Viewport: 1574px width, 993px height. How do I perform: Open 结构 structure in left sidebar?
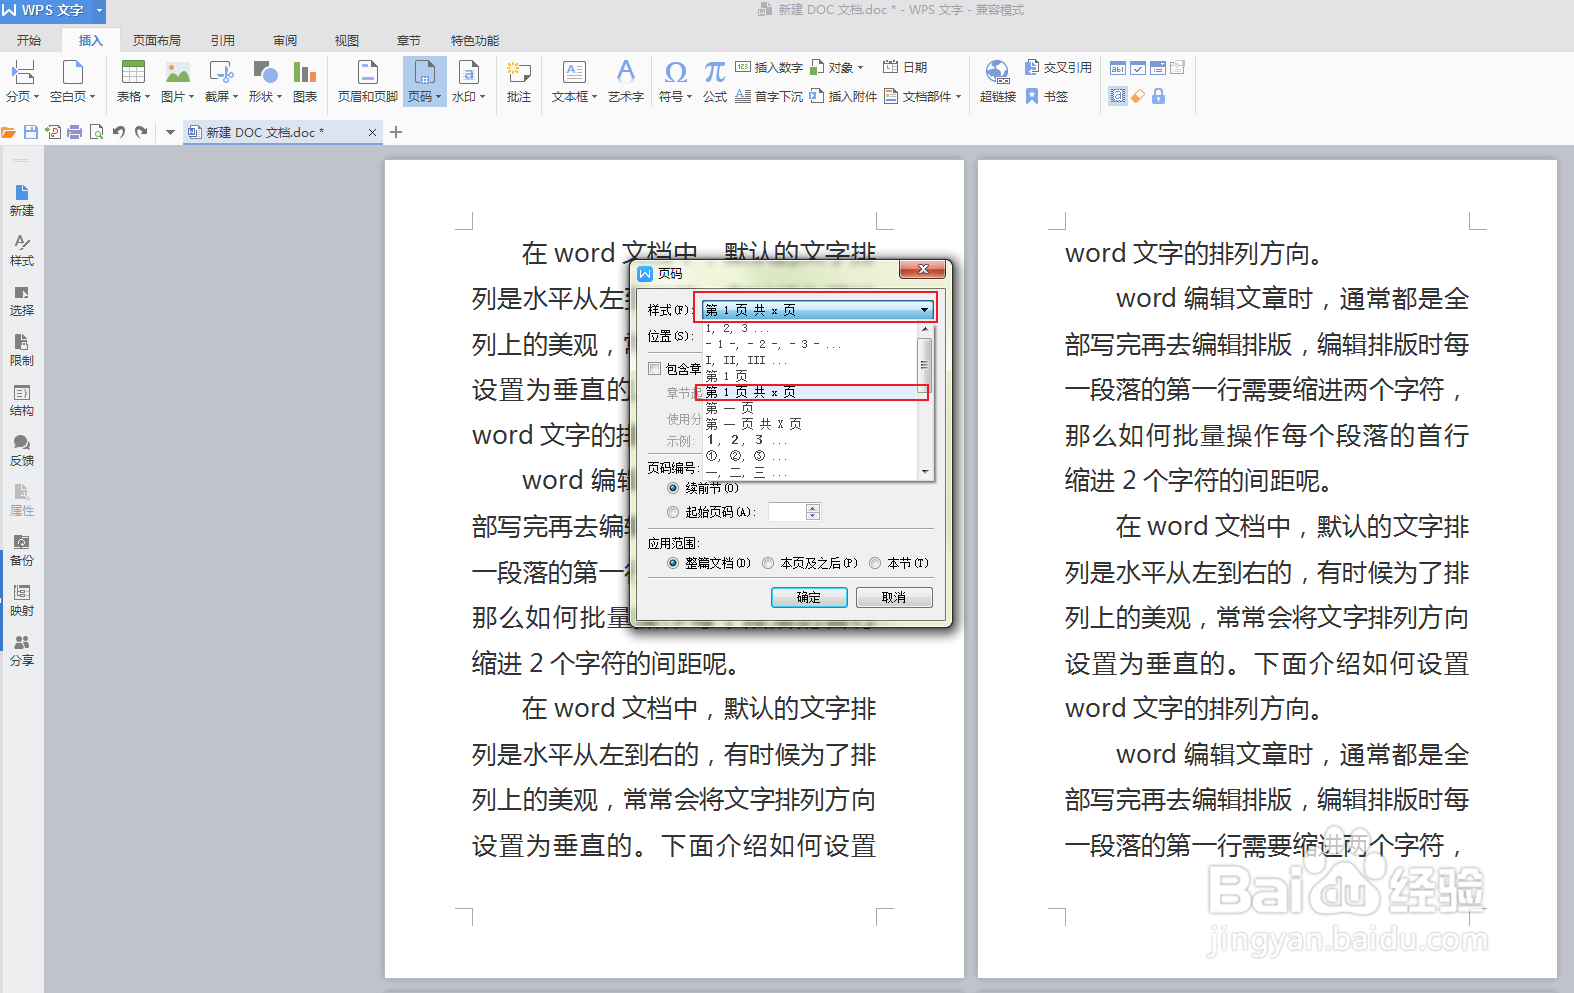tap(22, 400)
